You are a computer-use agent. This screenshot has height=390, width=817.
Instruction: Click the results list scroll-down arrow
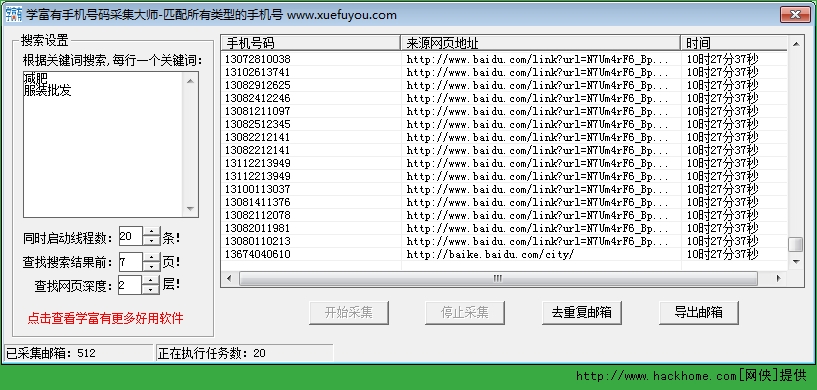[796, 262]
